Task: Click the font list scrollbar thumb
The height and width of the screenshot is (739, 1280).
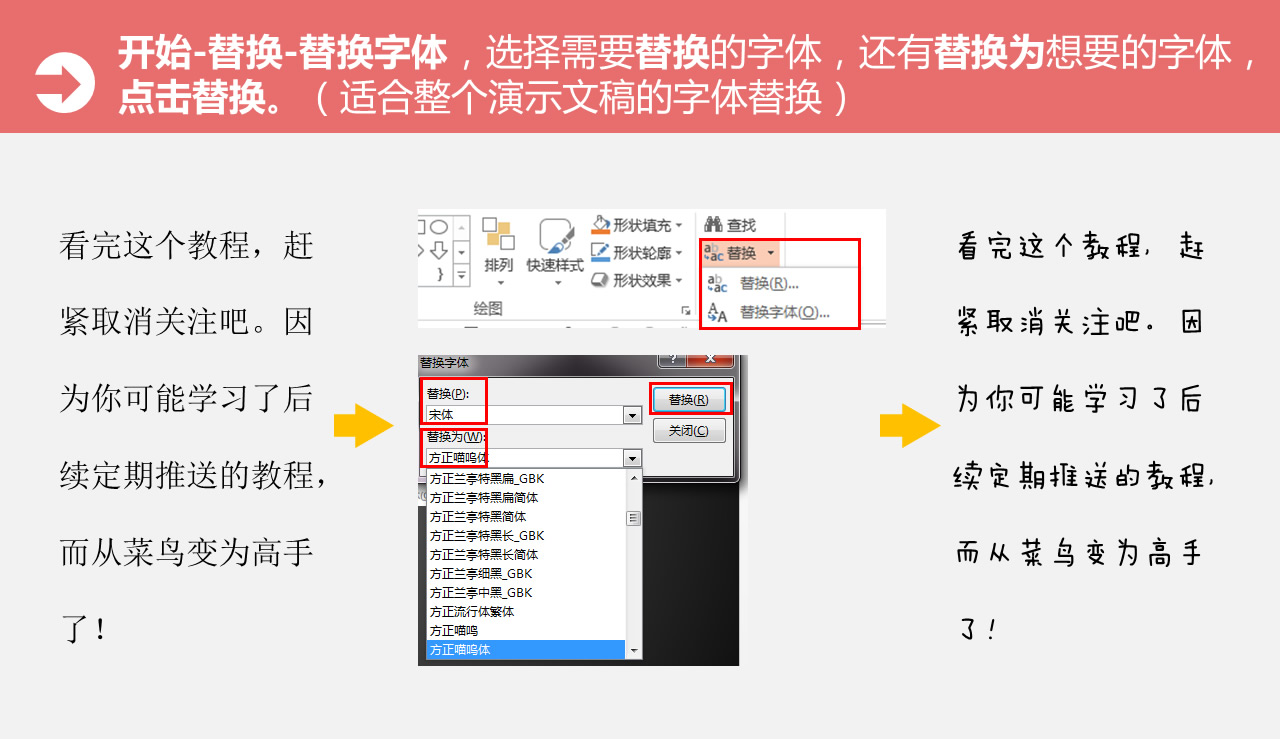Action: point(633,518)
